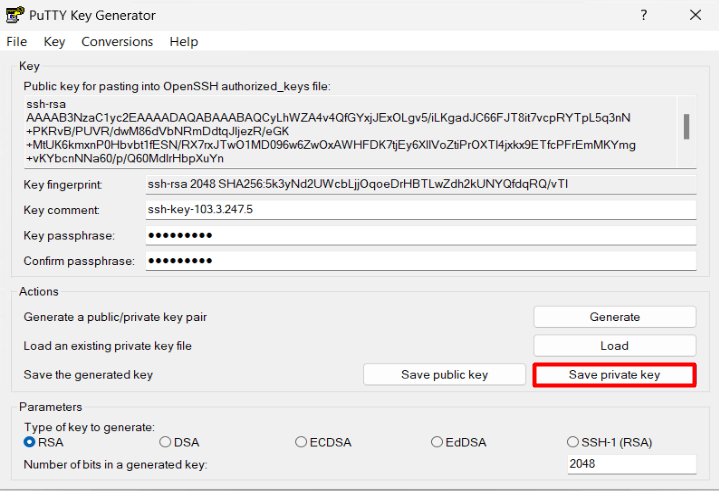
Task: Click the Key comment input field
Action: click(x=421, y=210)
